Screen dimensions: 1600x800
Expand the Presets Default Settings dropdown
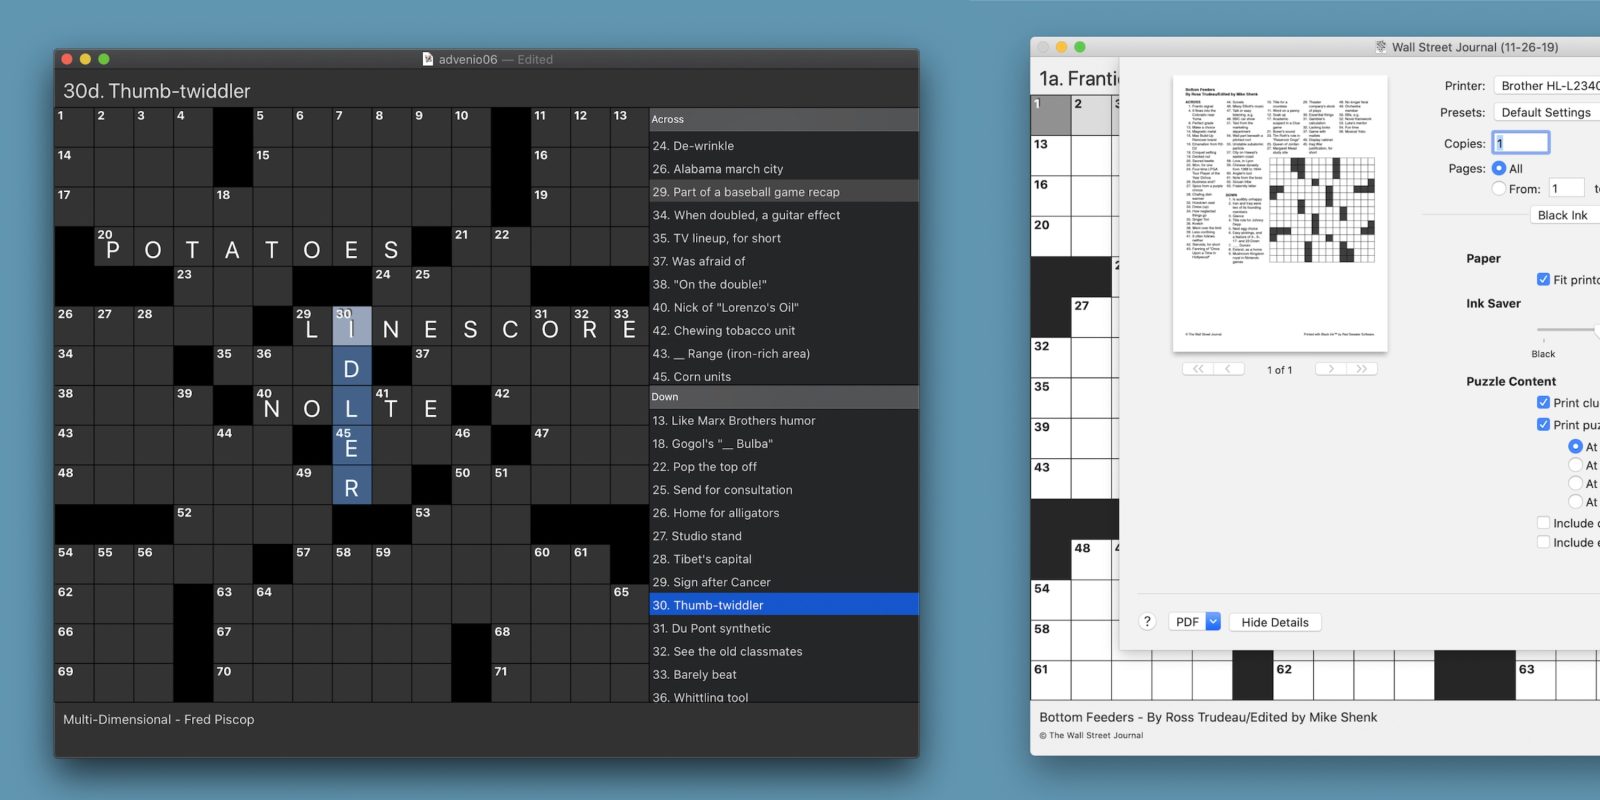[x=1546, y=112]
